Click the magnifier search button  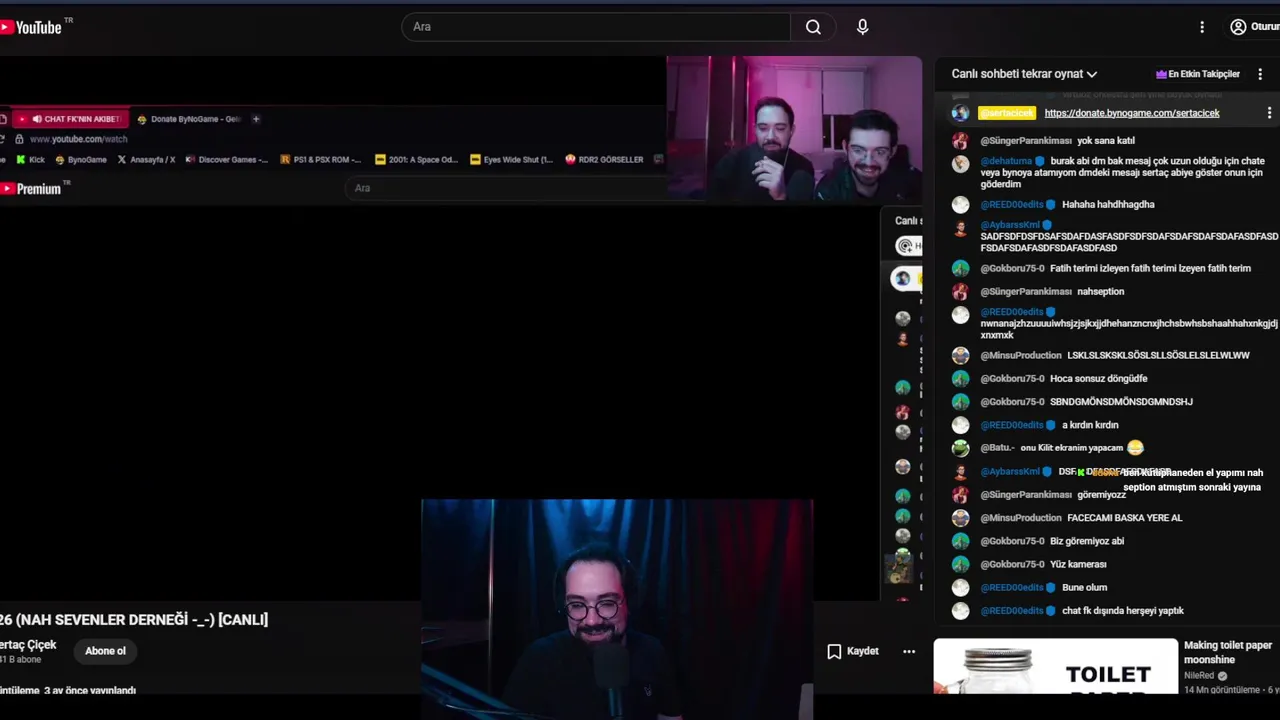pyautogui.click(x=814, y=27)
